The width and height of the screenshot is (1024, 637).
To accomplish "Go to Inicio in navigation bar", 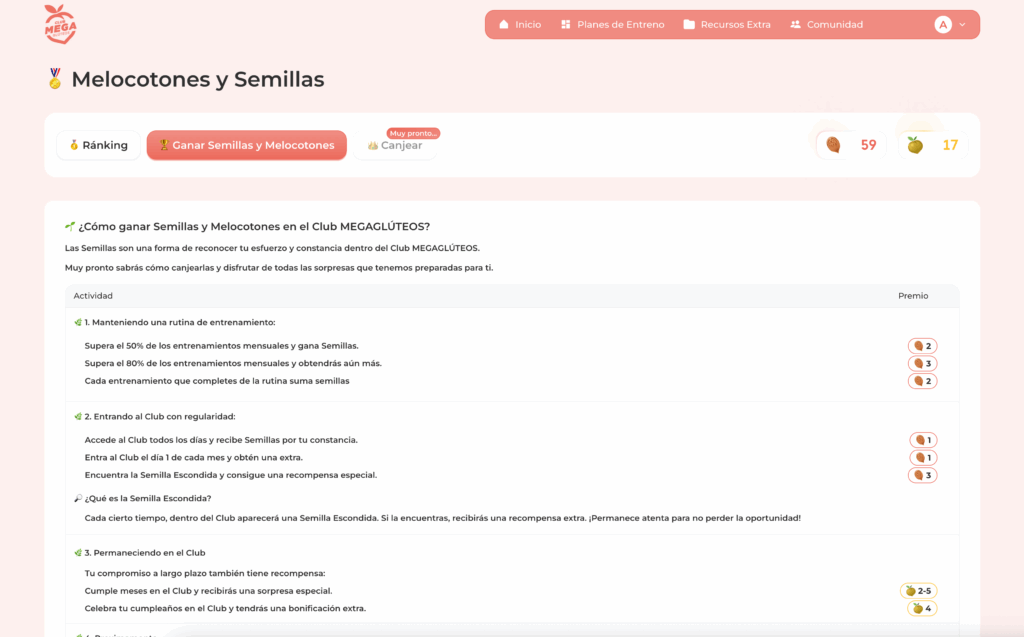I will 528,25.
